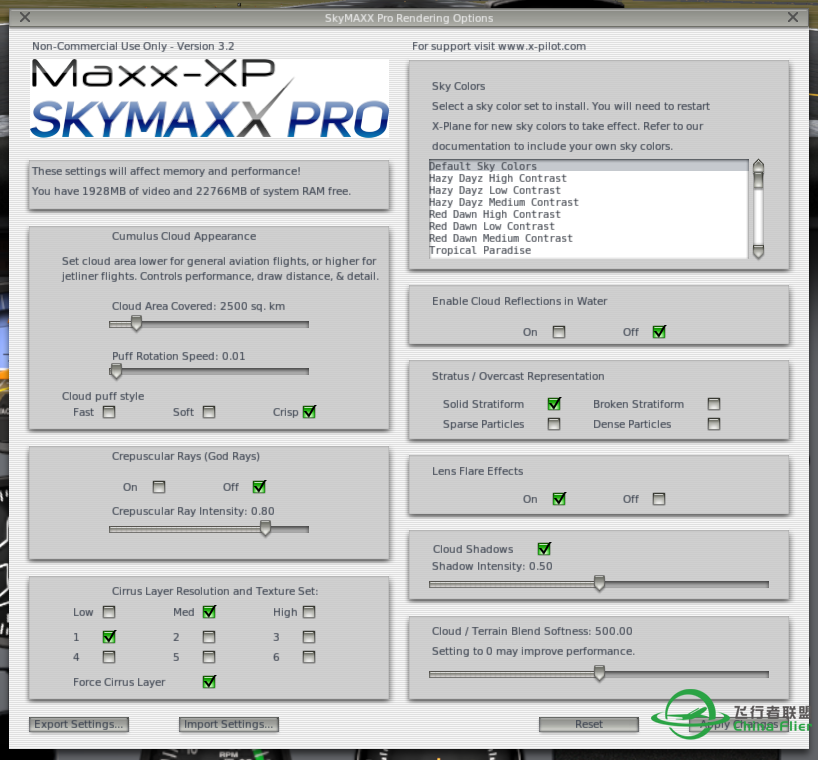Turn Crepuscular Rays On

coord(159,487)
